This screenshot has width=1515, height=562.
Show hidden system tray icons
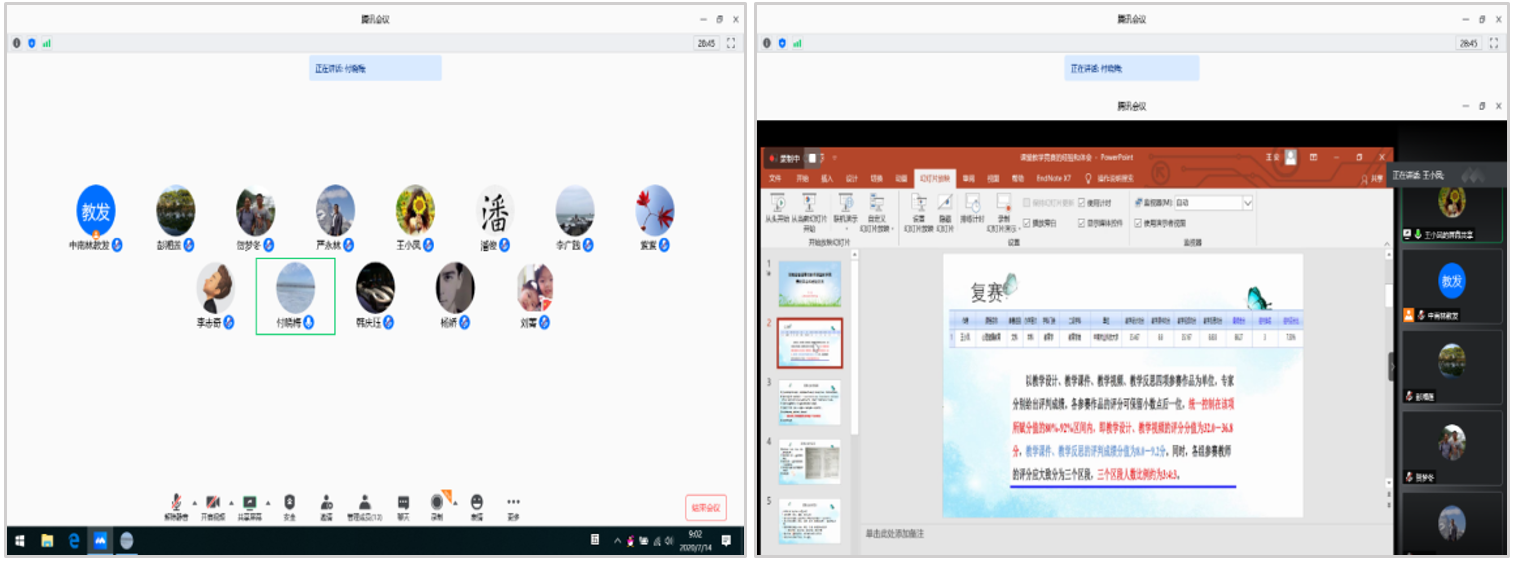(x=618, y=541)
